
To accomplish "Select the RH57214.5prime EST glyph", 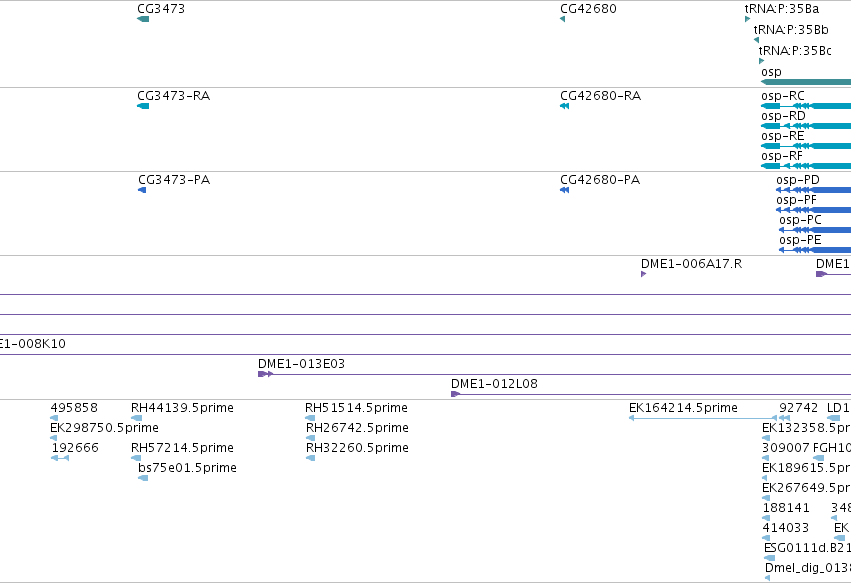I will point(136,458).
